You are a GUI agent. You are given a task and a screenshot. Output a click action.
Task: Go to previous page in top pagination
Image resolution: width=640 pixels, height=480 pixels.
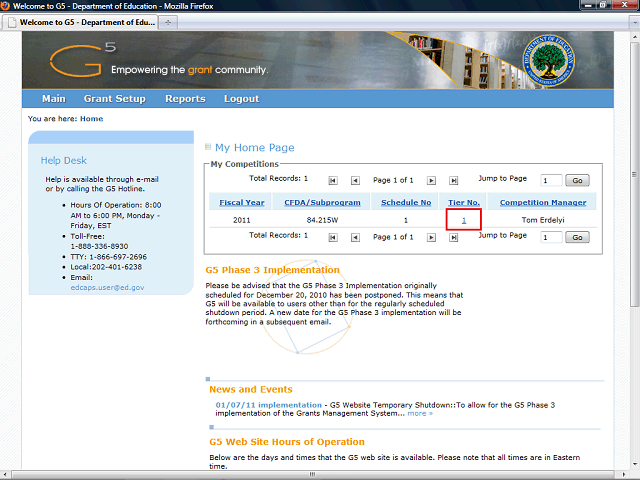pyautogui.click(x=355, y=180)
